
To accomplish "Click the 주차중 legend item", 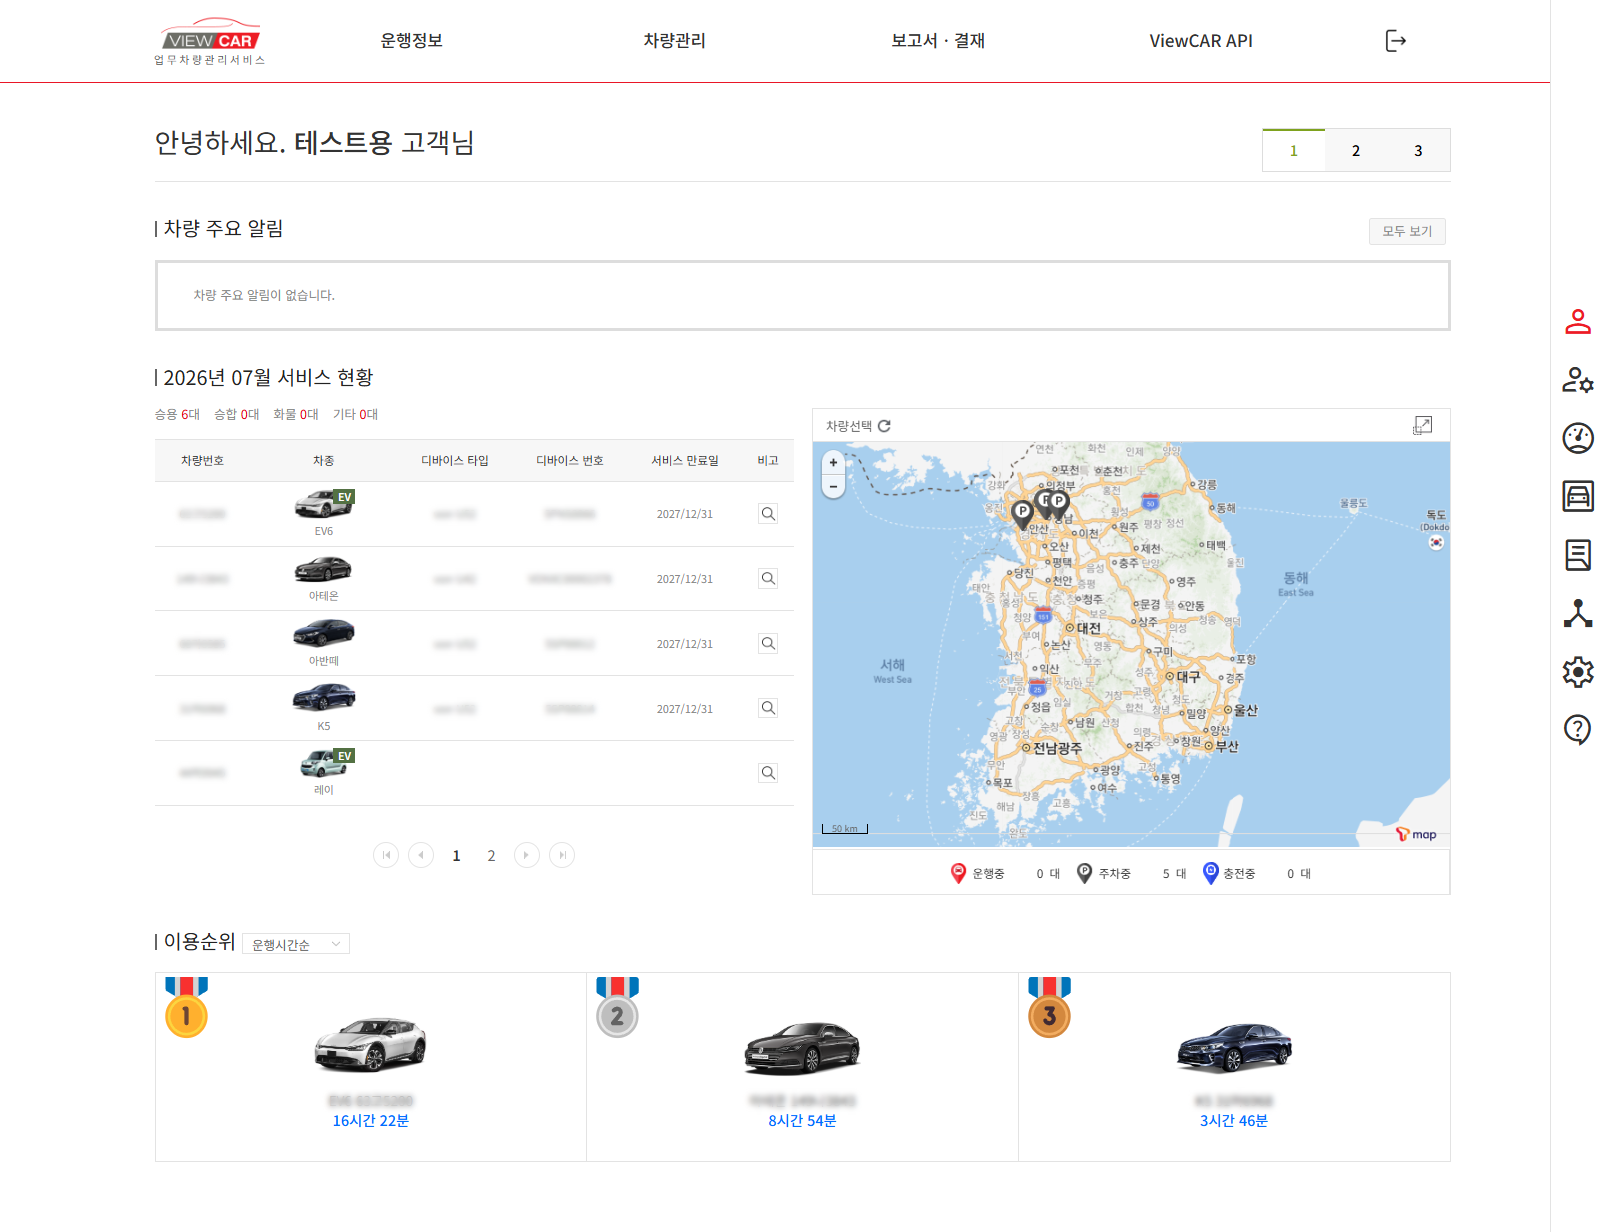I will point(1104,873).
